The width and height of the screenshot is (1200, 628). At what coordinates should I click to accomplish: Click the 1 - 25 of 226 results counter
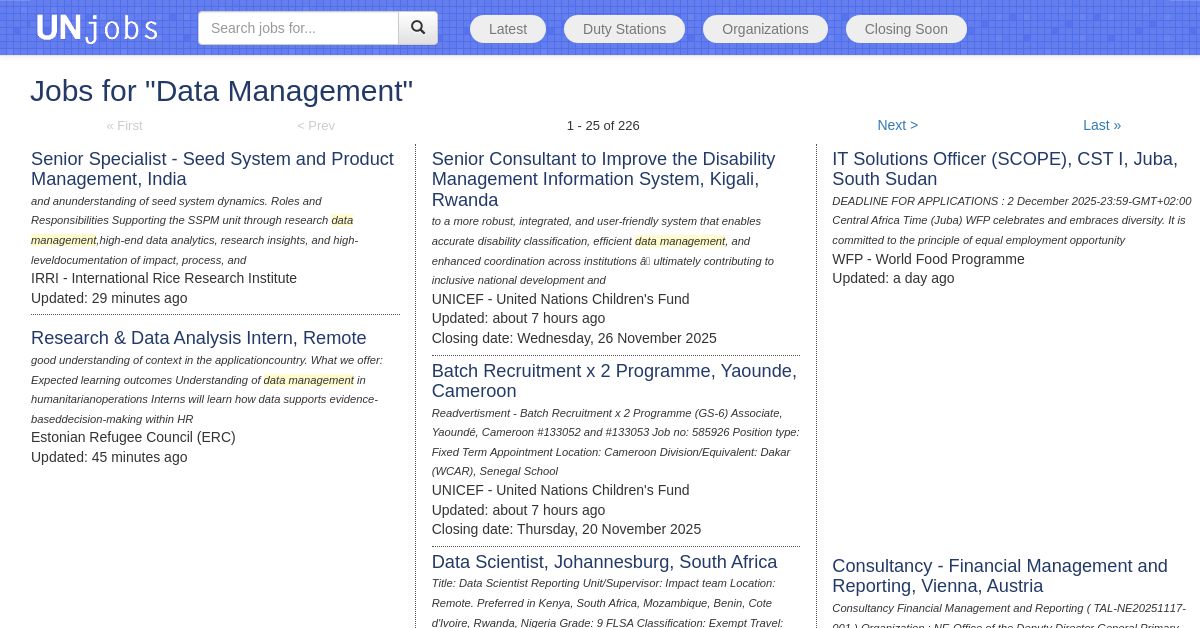click(x=603, y=125)
